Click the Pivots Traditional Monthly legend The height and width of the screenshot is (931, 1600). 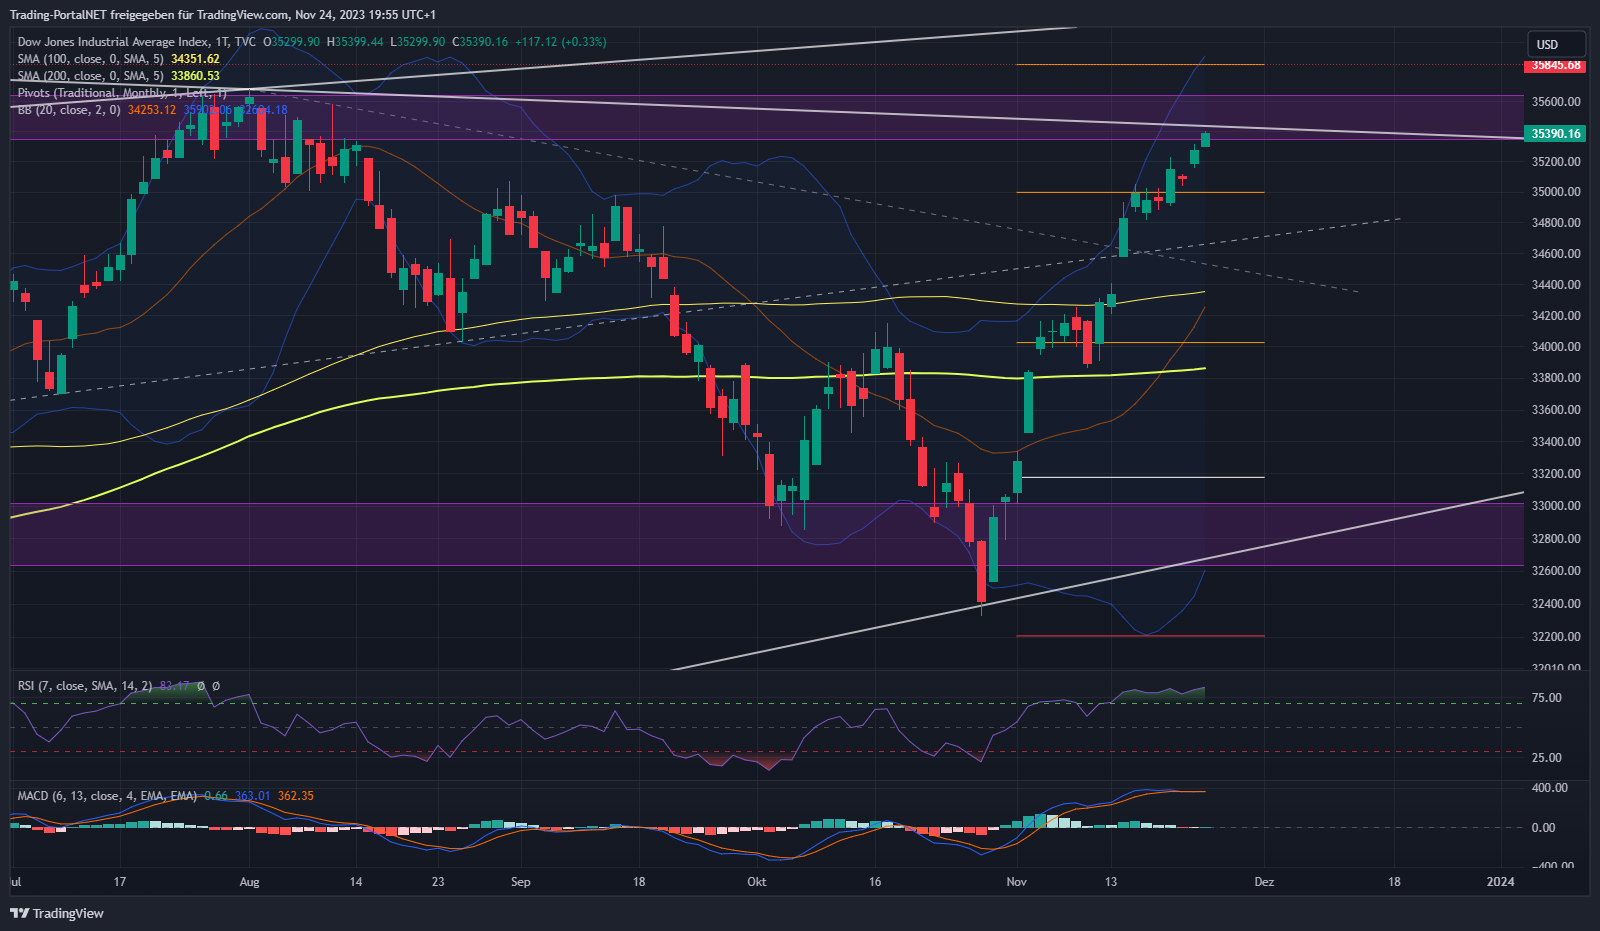[x=120, y=93]
